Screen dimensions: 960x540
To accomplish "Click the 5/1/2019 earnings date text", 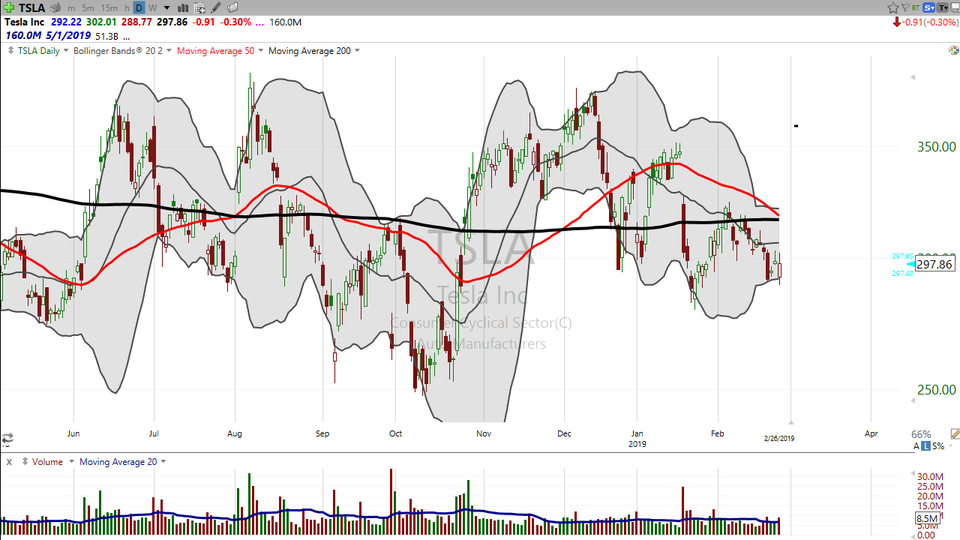I will click(x=68, y=36).
